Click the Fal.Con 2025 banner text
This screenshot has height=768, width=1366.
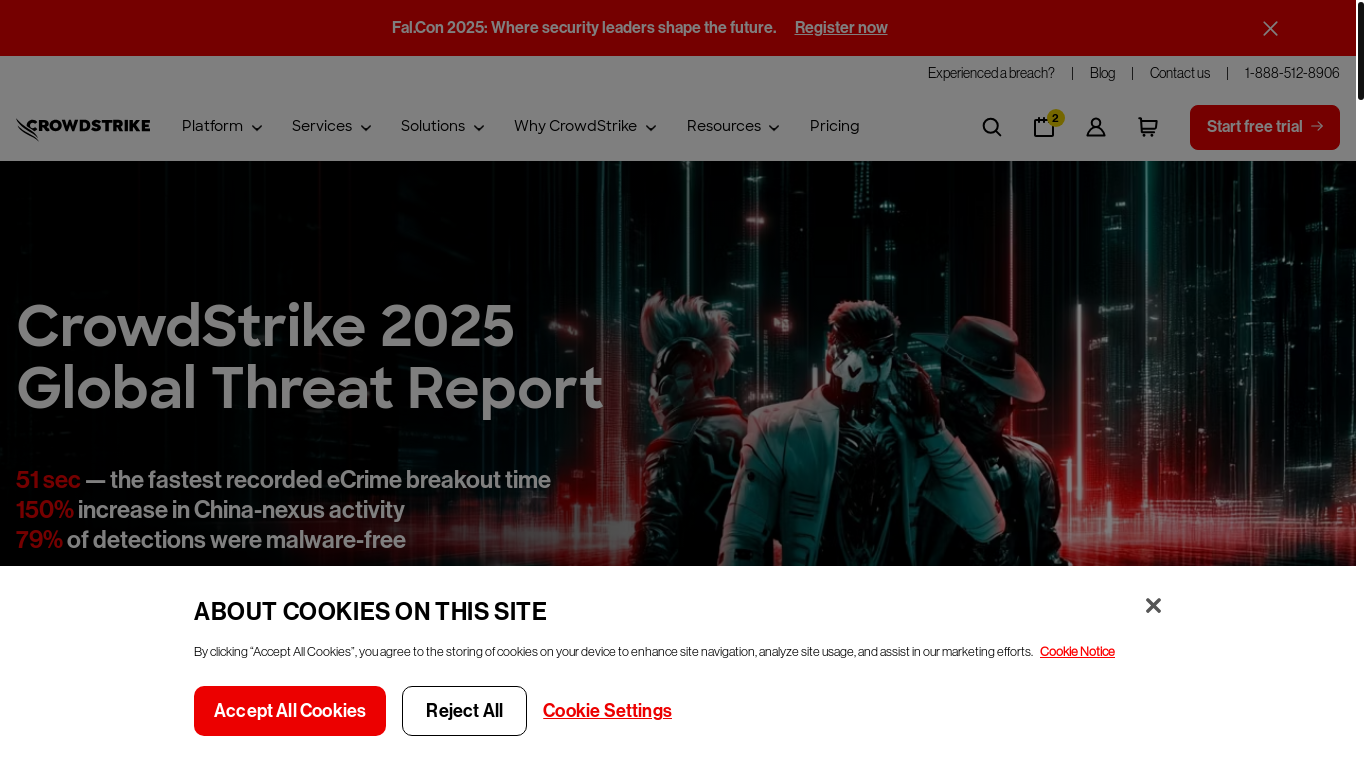584,28
